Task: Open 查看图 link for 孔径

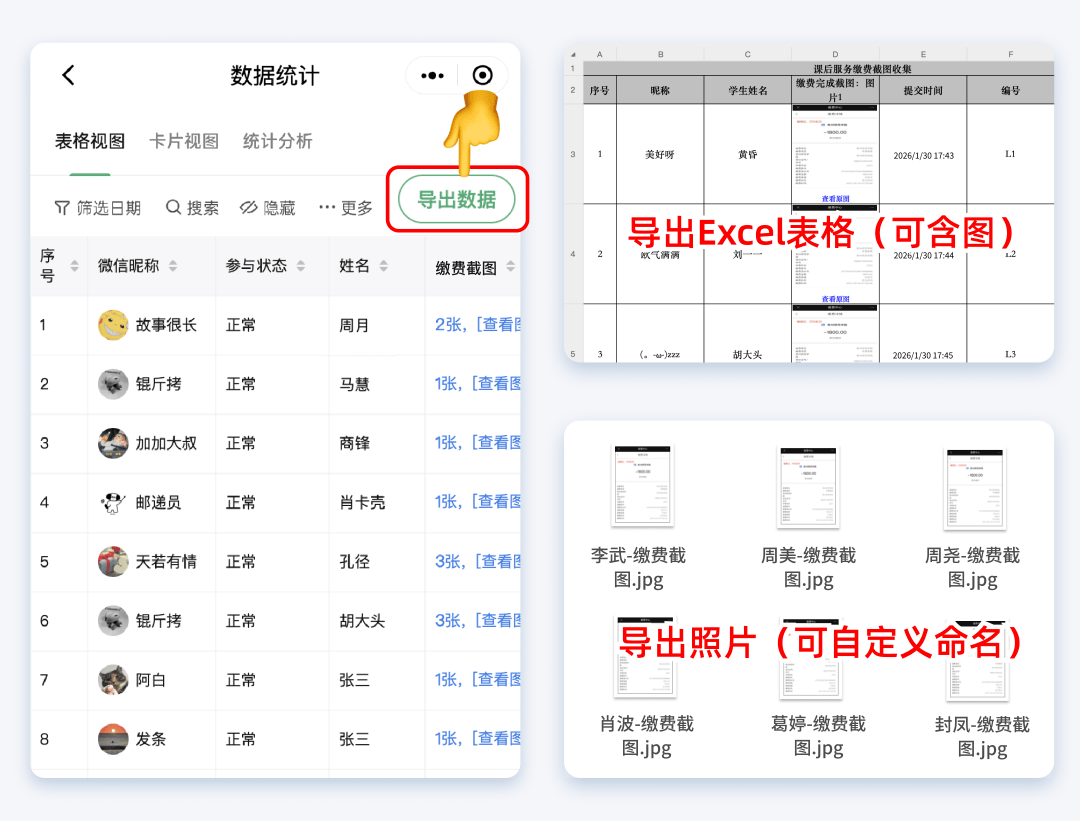Action: click(490, 562)
